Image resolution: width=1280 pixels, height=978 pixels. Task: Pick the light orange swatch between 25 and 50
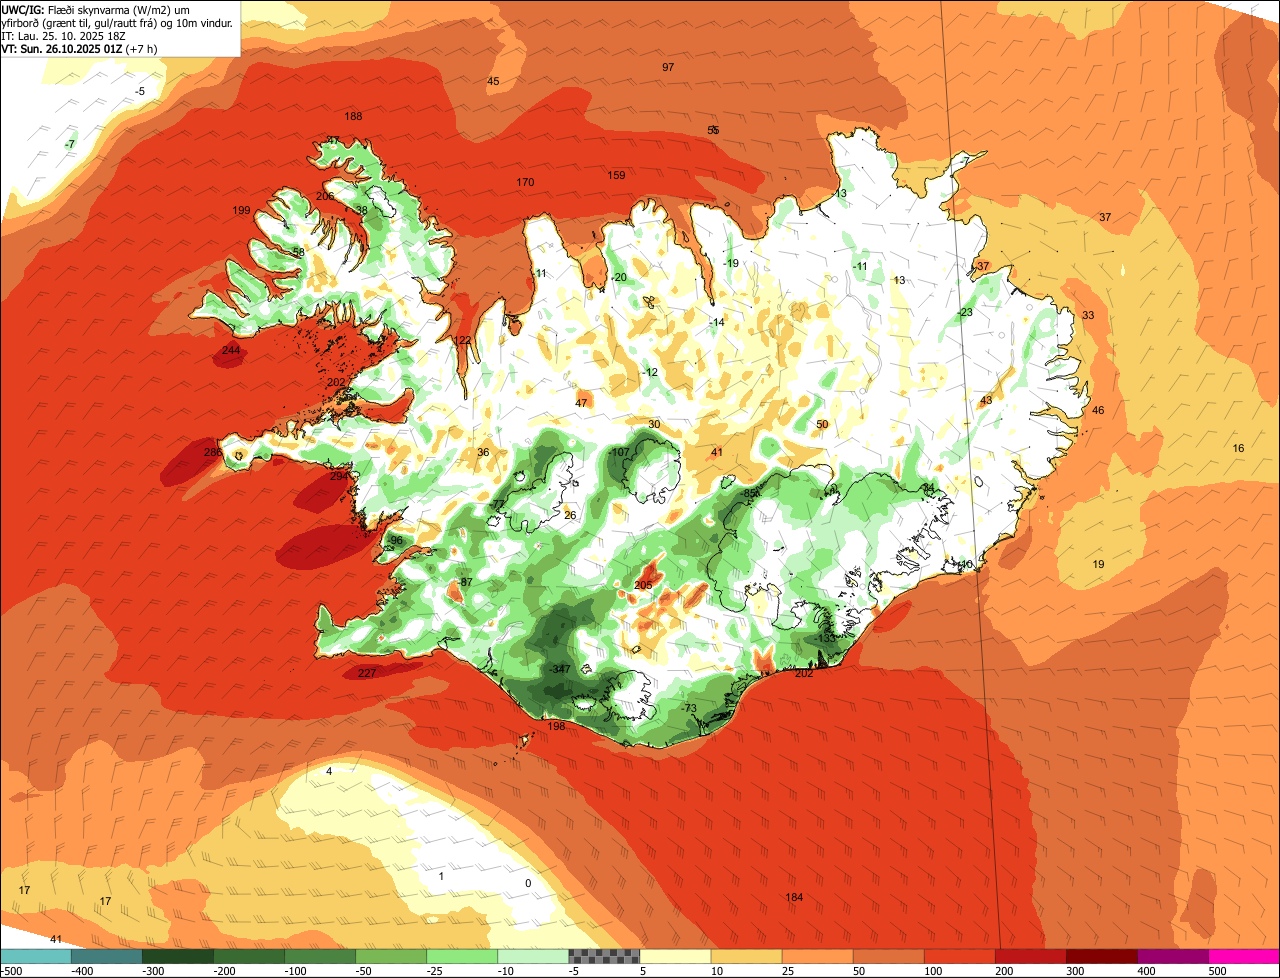coord(817,956)
